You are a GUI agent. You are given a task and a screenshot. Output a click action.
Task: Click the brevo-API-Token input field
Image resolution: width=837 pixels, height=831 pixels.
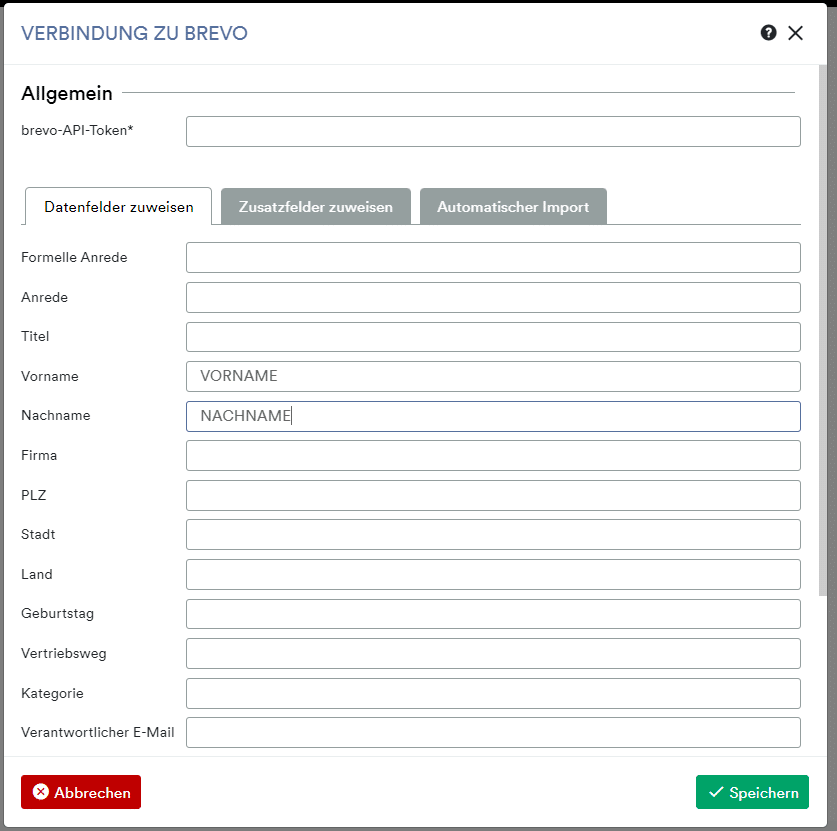tap(493, 131)
